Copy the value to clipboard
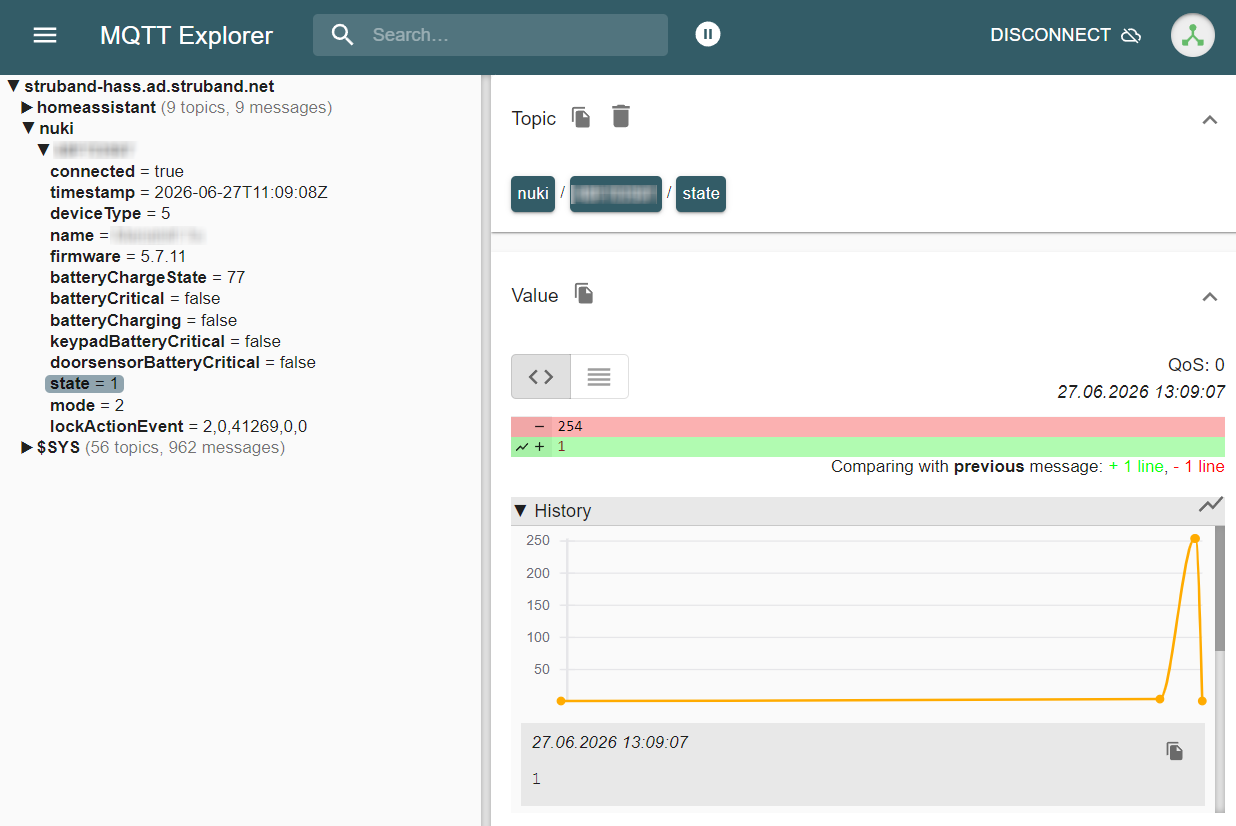 pyautogui.click(x=584, y=293)
